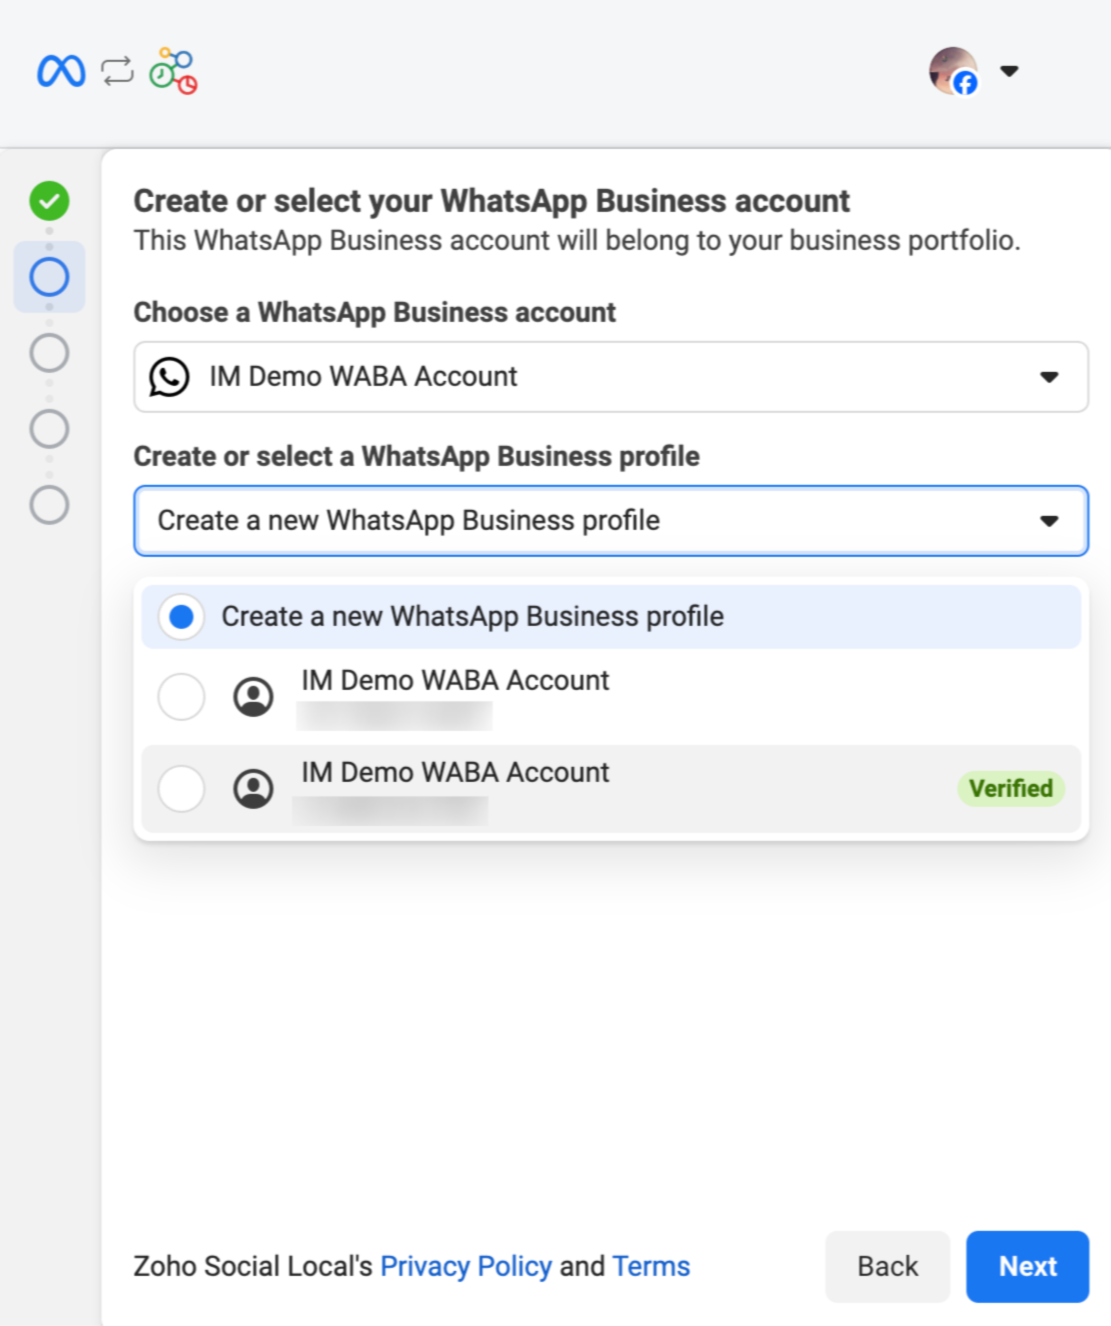Click profile icon of unverified WABA account
Viewport: 1111px width, 1326px height.
click(x=253, y=696)
